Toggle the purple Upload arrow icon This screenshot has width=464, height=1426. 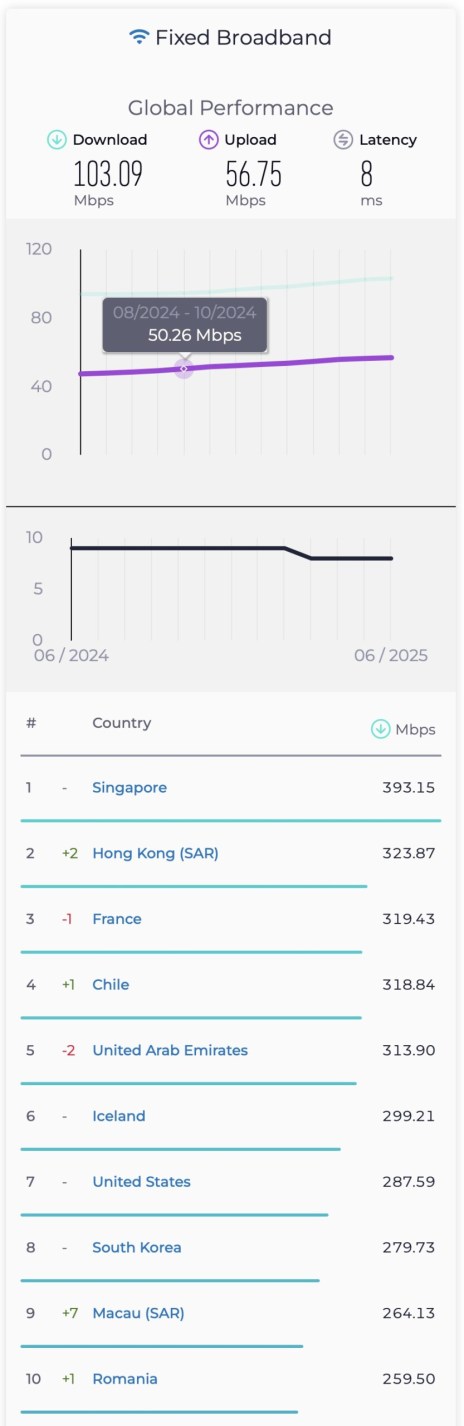[x=208, y=140]
